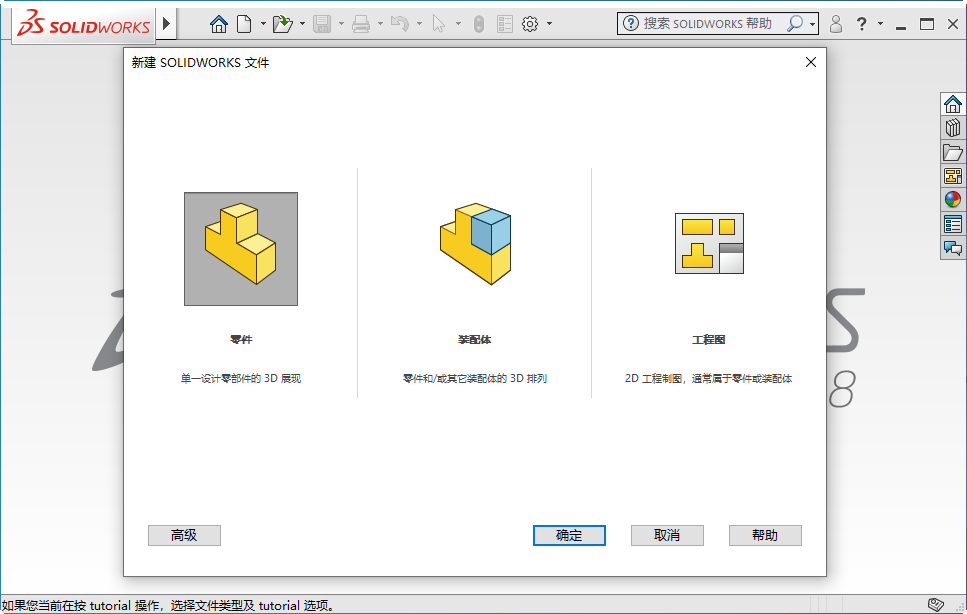Viewport: 967px width, 614px height.
Task: Open the 帮助 help button in dialog
Action: tap(765, 535)
